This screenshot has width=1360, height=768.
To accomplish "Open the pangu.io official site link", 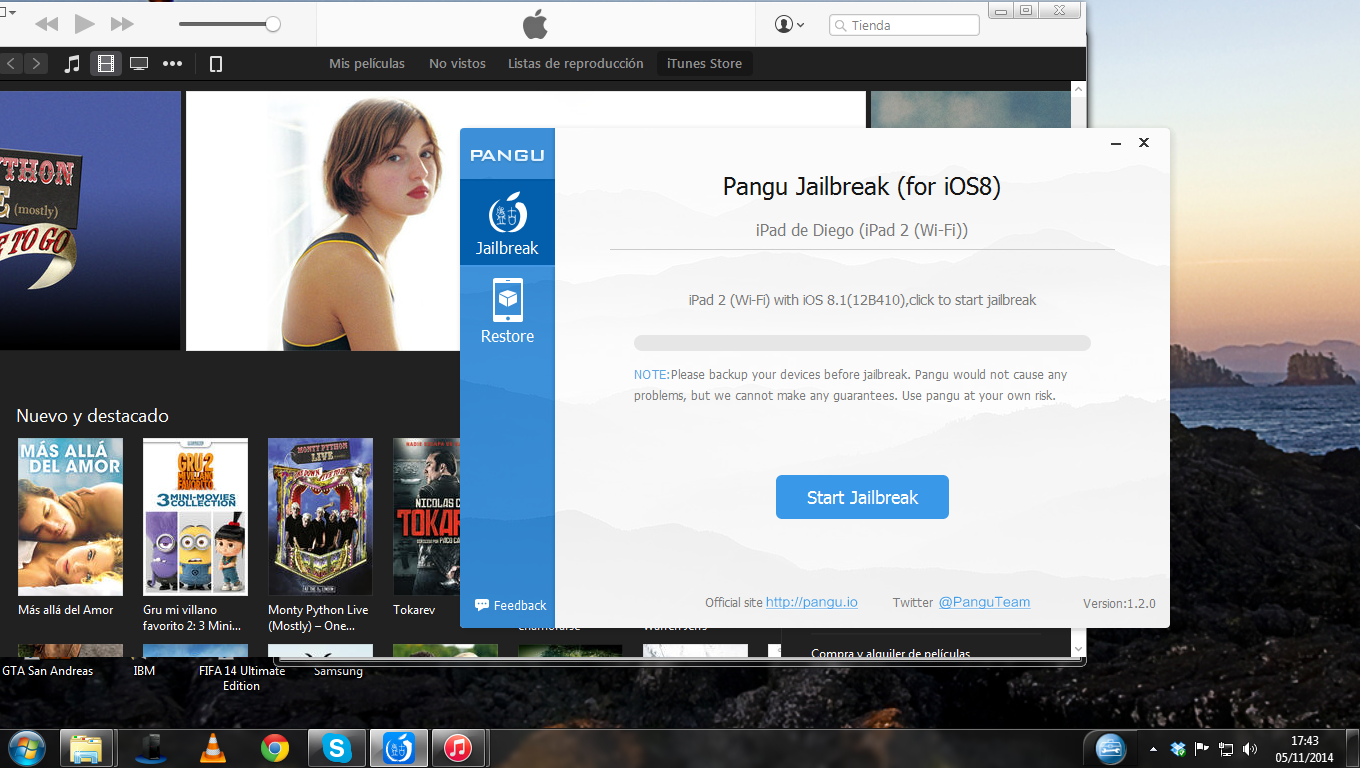I will tap(811, 602).
